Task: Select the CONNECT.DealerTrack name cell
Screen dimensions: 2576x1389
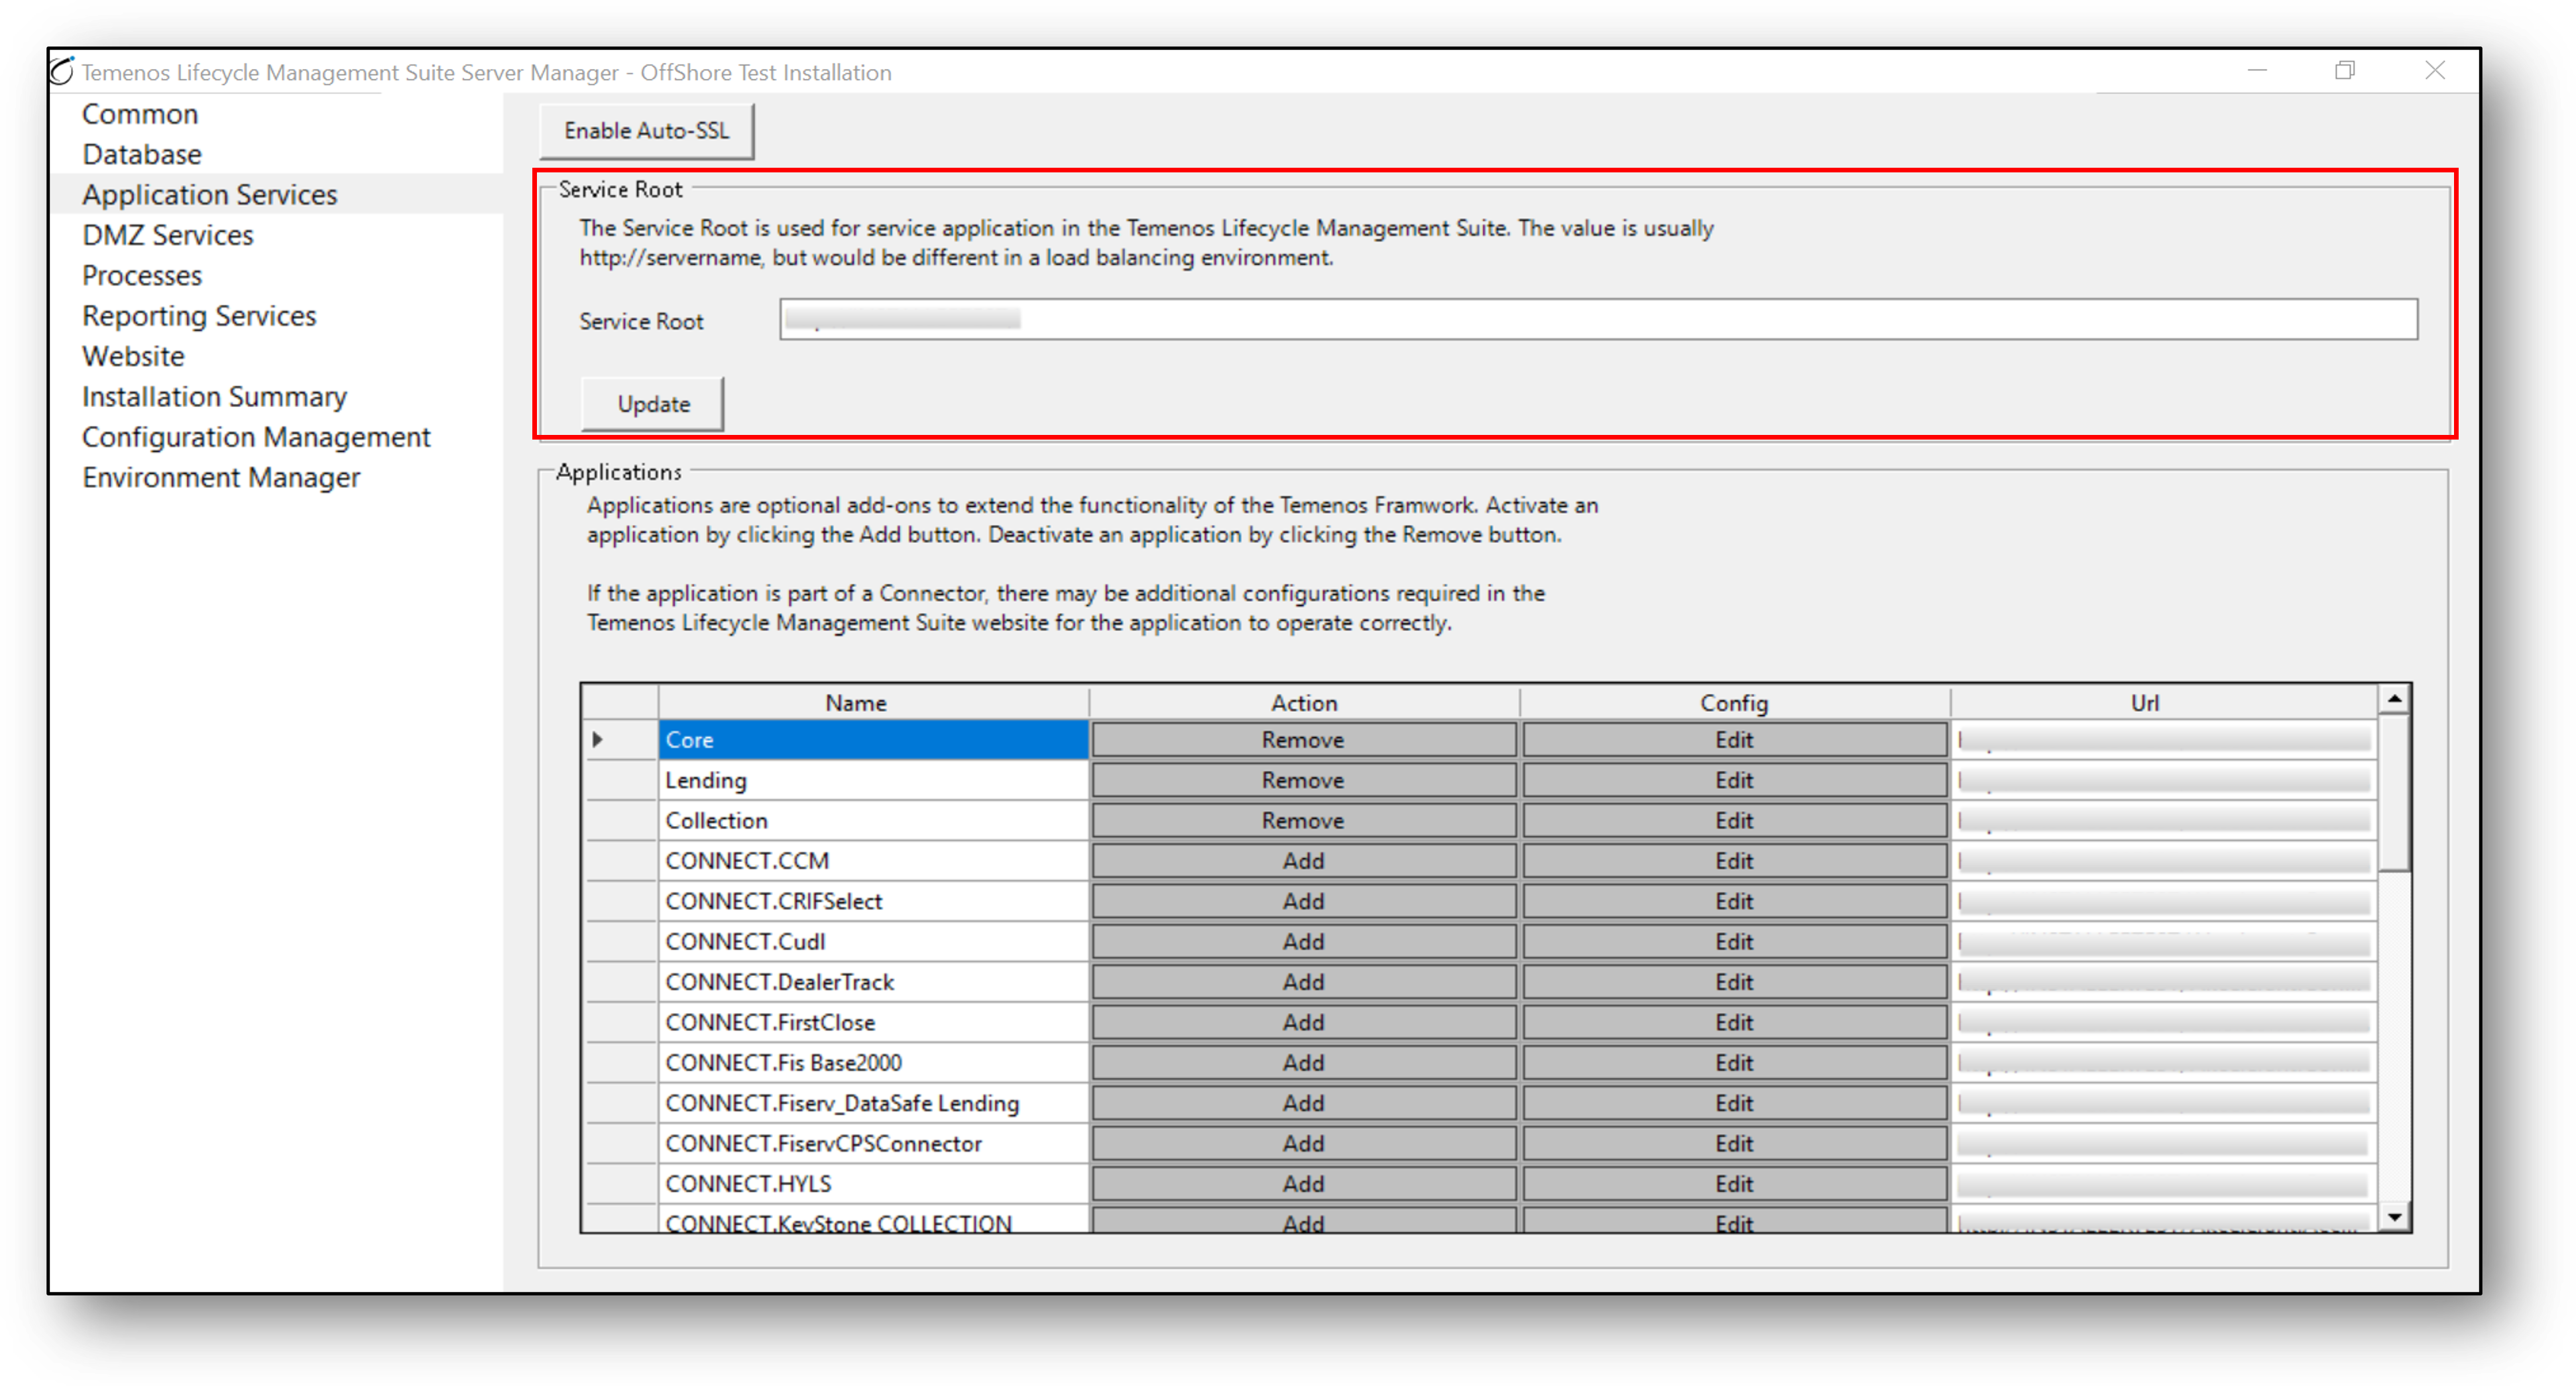Action: point(873,982)
